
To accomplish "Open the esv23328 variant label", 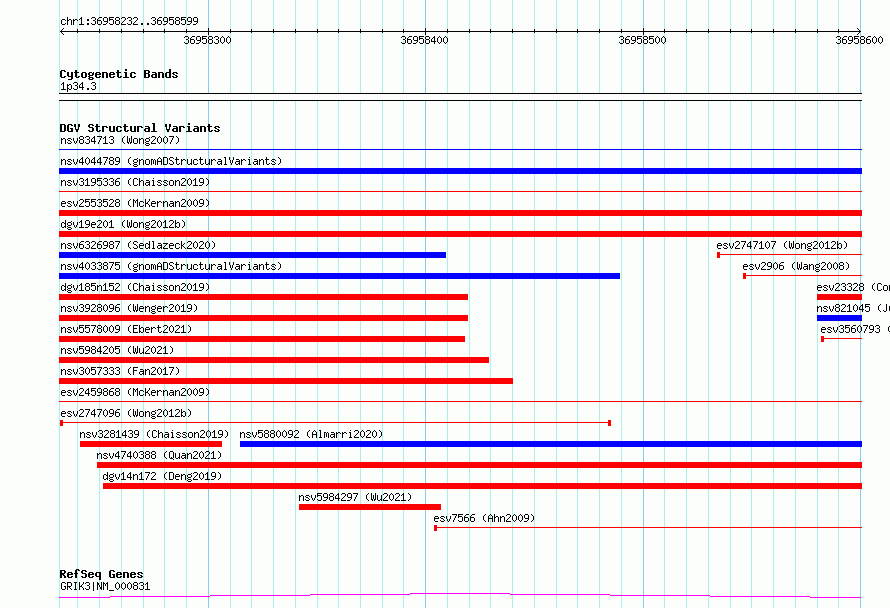I will 853,287.
